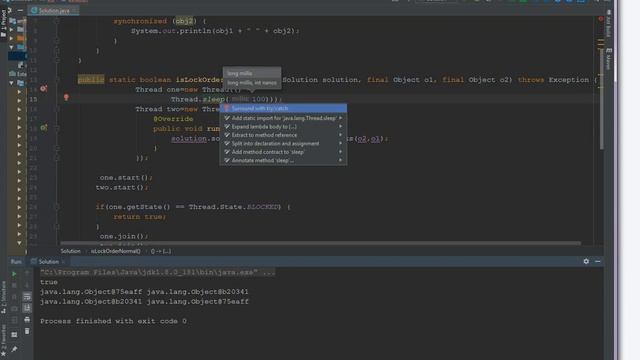640x360 pixels.
Task: Choose 'Surround with try/catch' intention
Action: tap(283, 109)
